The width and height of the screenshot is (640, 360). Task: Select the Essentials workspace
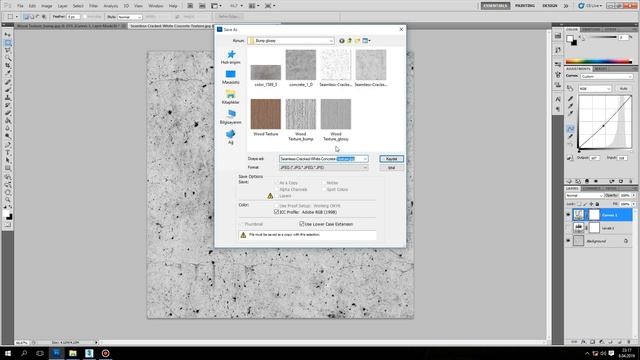click(x=495, y=6)
